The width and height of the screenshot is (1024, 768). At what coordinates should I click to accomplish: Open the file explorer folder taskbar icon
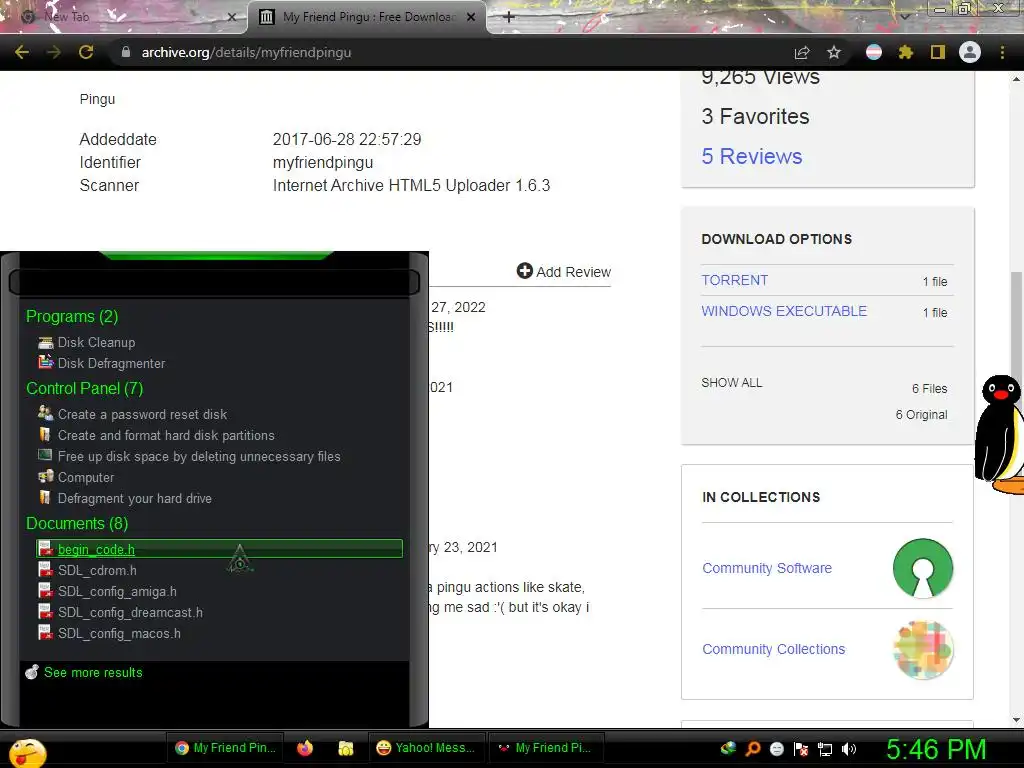tap(345, 748)
